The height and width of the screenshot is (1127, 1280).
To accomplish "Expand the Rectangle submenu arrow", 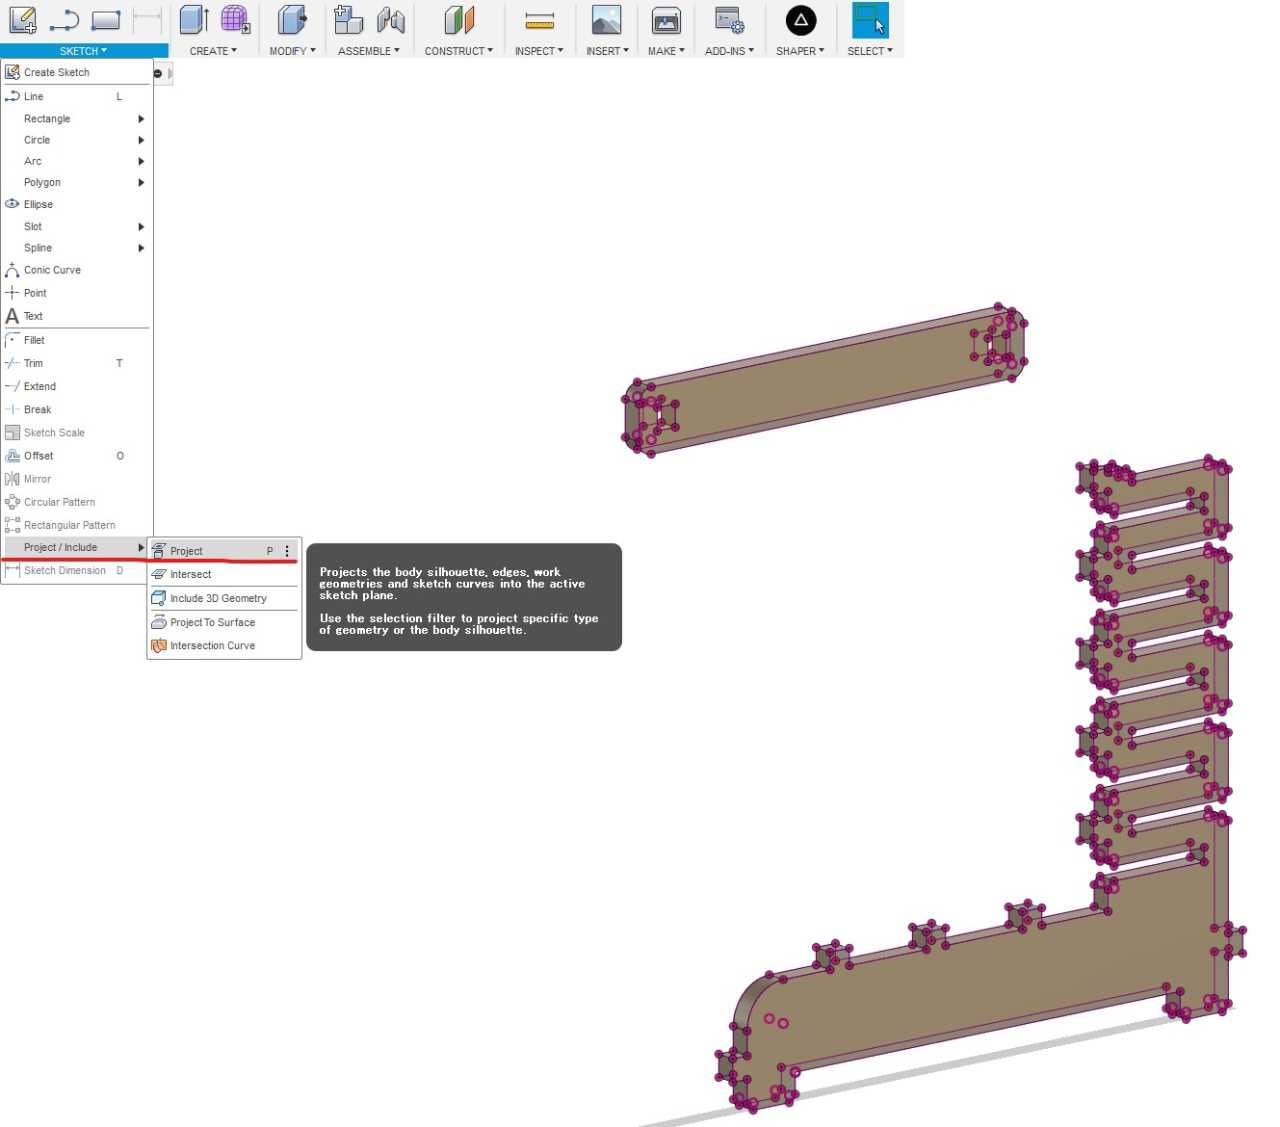I will click(x=141, y=119).
